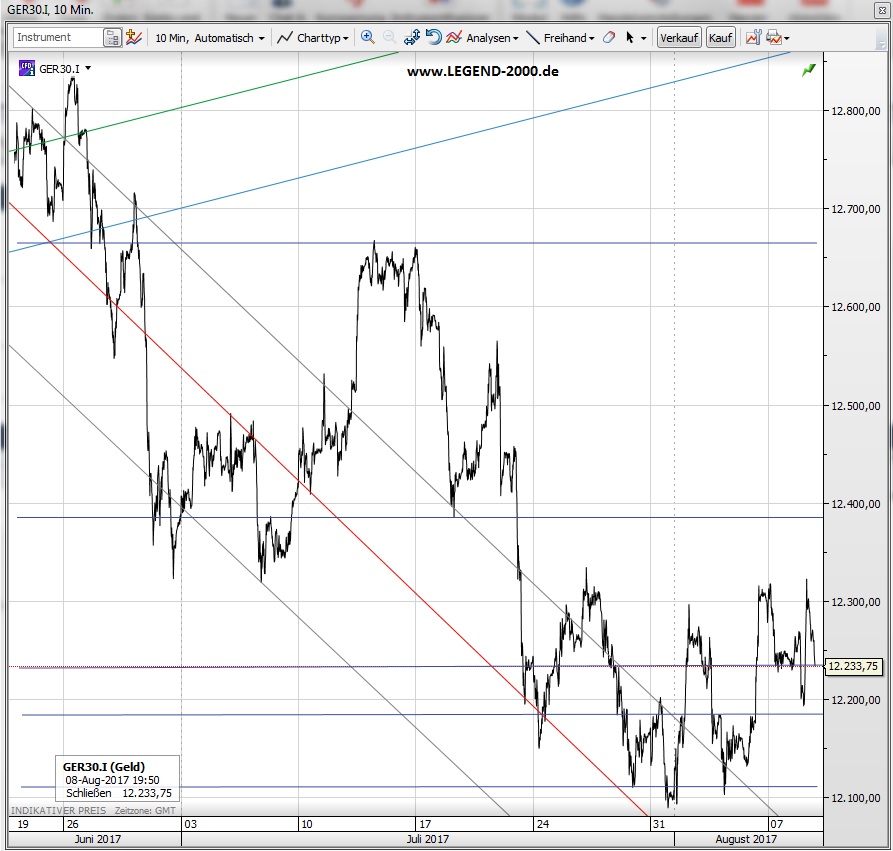Click the zoom out magnifier

pos(389,38)
